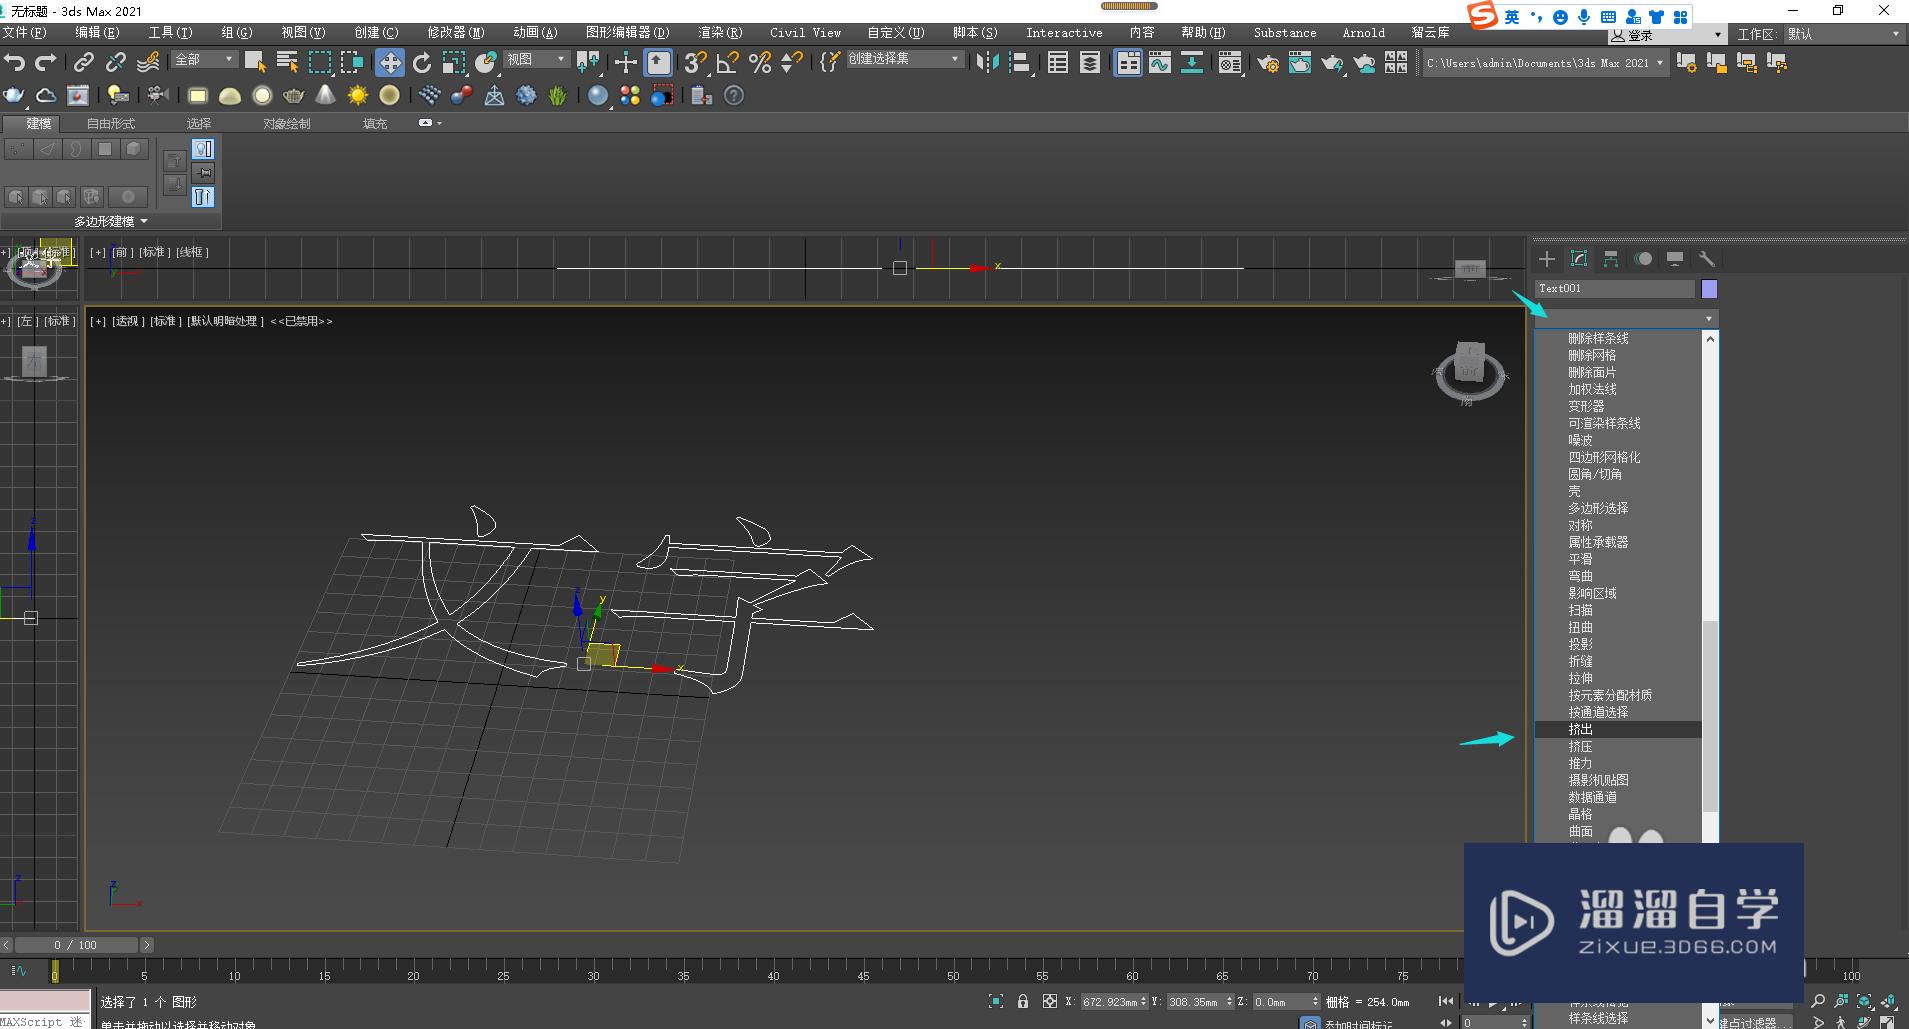Click the 默认明暗处理 viewport label
The width and height of the screenshot is (1909, 1029).
pos(225,321)
